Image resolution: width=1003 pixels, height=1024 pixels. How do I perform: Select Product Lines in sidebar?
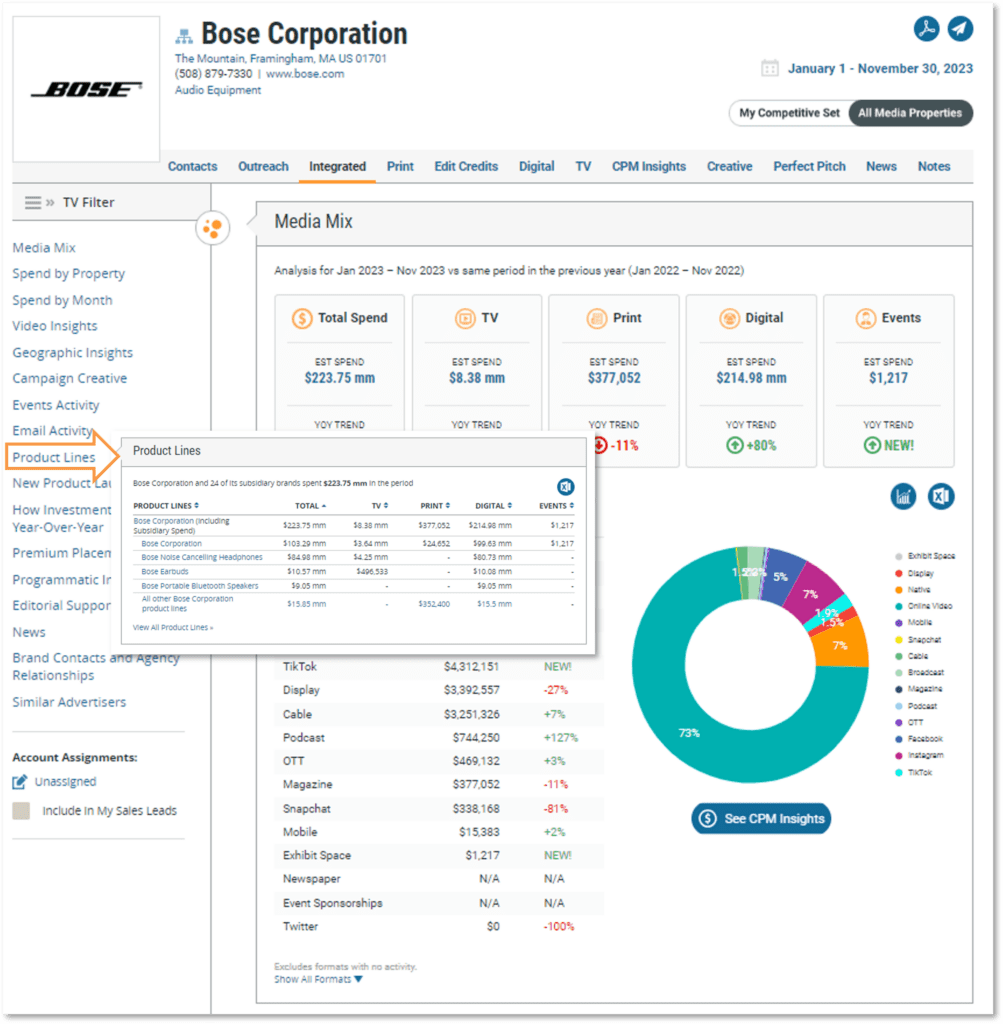click(54, 457)
